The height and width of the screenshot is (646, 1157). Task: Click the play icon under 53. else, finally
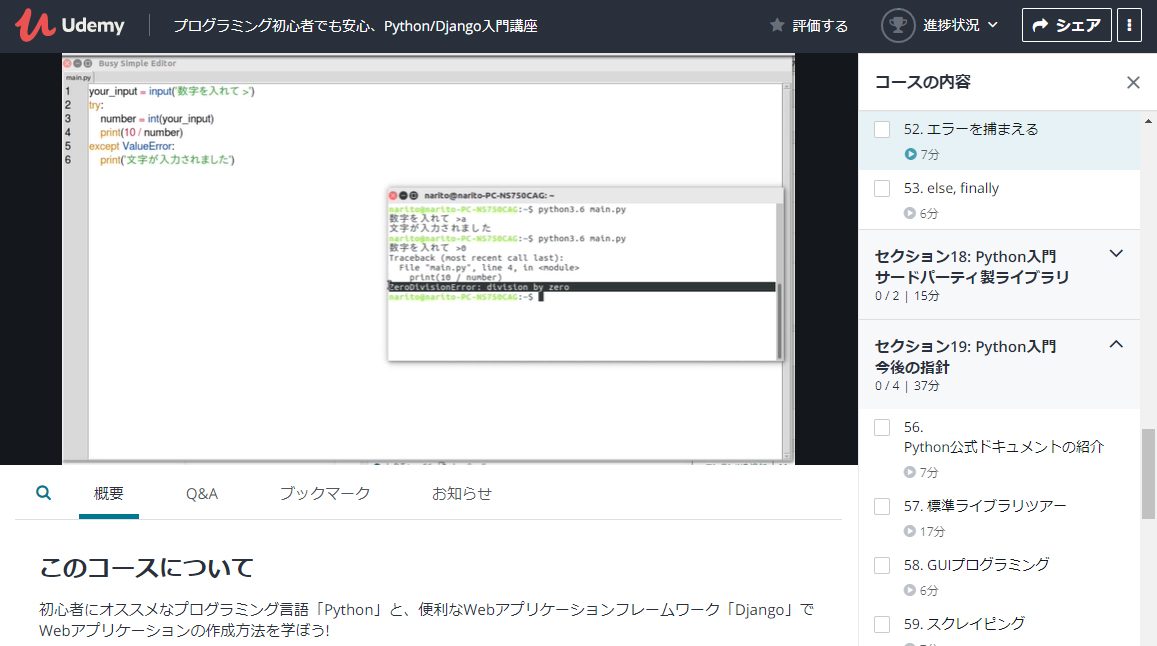[910, 213]
